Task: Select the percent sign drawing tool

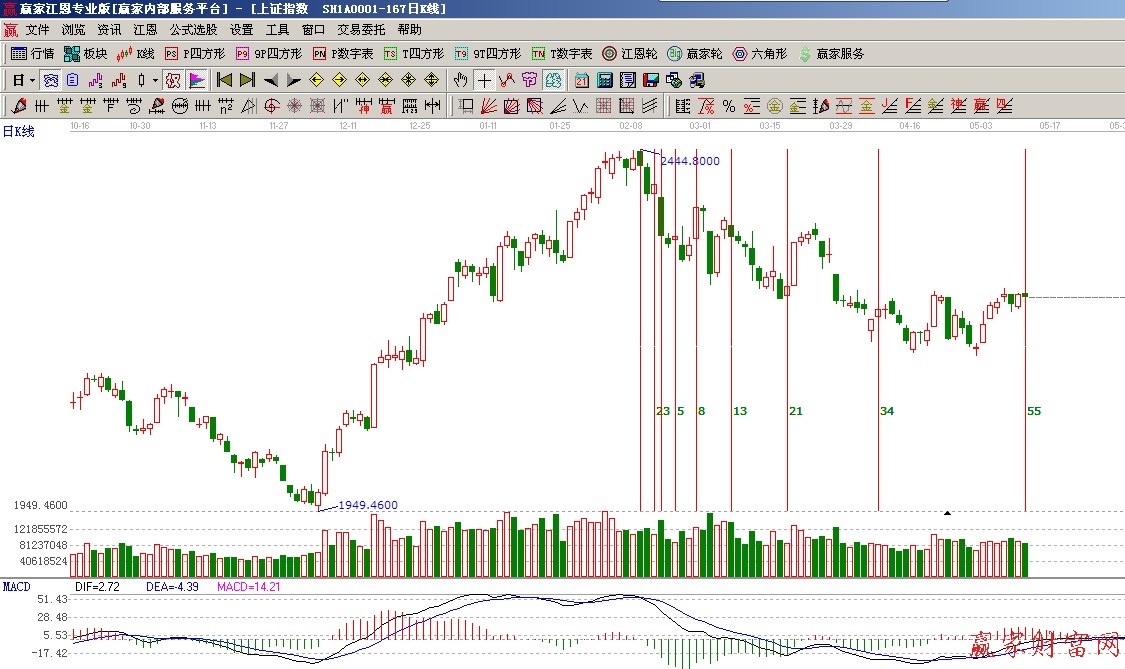Action: pyautogui.click(x=729, y=106)
